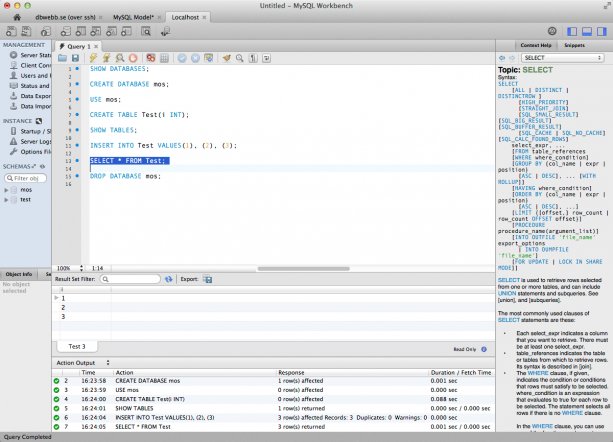Click the editor horizontal scrollbar
This screenshot has width=613, height=442.
coord(303,268)
